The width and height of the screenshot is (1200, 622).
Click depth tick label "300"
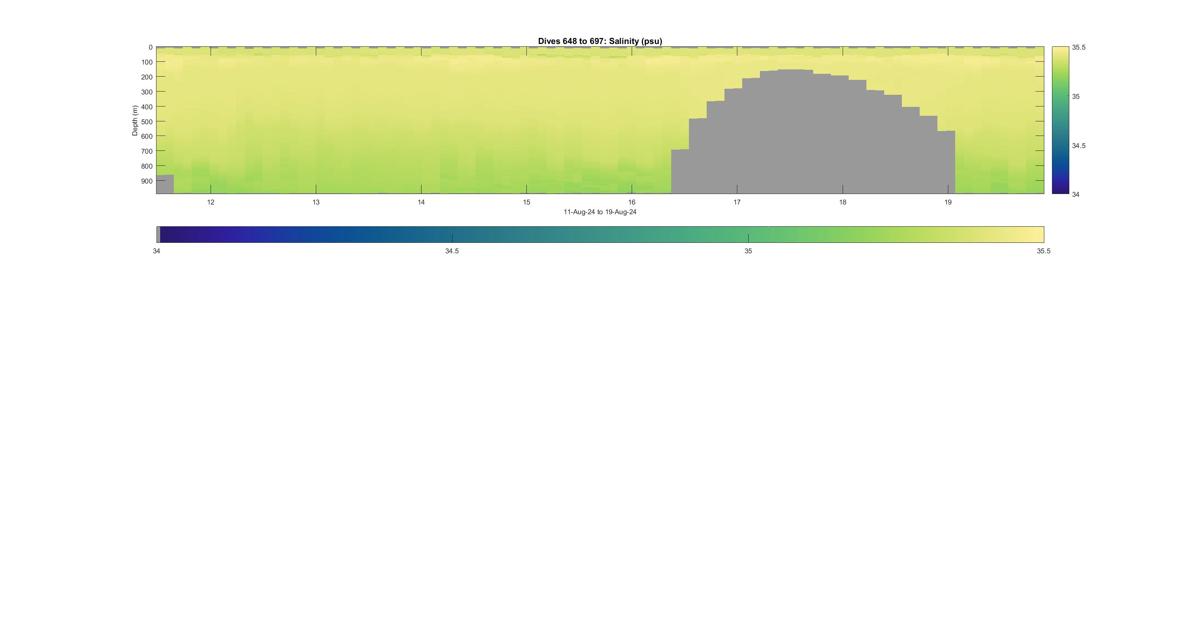pyautogui.click(x=147, y=92)
